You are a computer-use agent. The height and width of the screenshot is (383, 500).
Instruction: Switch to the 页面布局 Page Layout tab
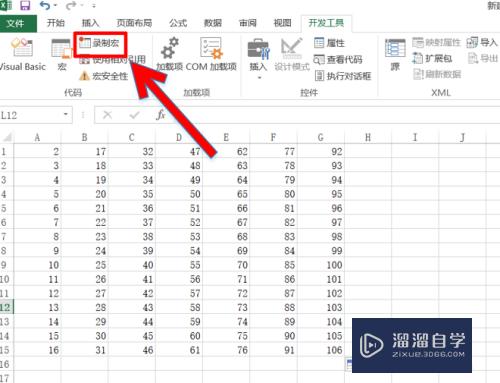pos(134,23)
